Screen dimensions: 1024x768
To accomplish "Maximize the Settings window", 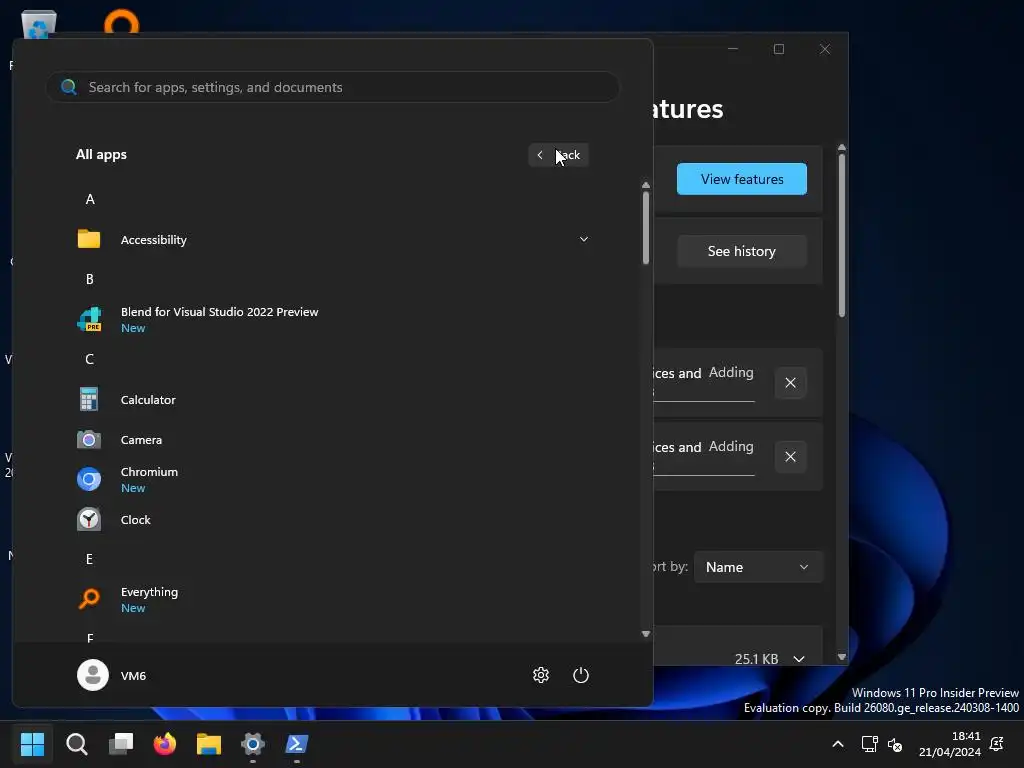I will tap(778, 49).
